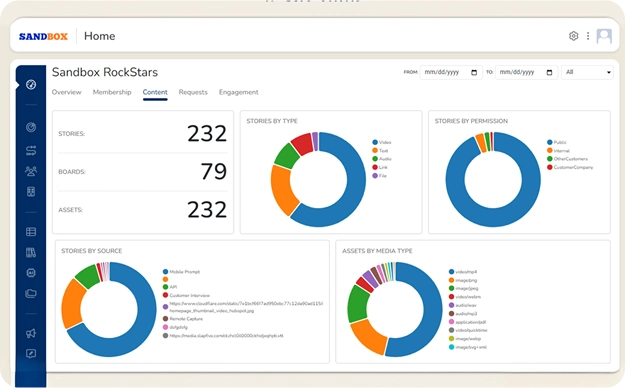Toggle Text legend in Stories by Type
The image size is (625, 388).
(380, 151)
